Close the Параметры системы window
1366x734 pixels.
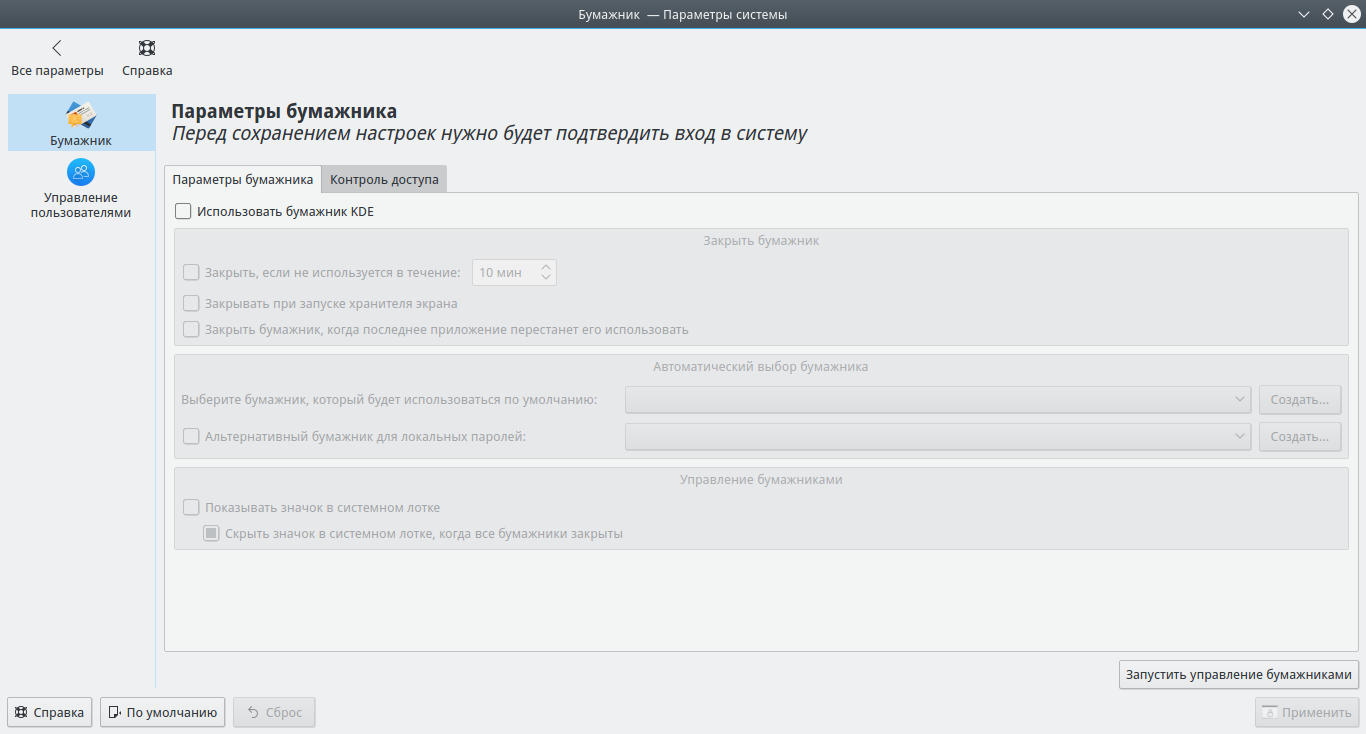[1351, 14]
